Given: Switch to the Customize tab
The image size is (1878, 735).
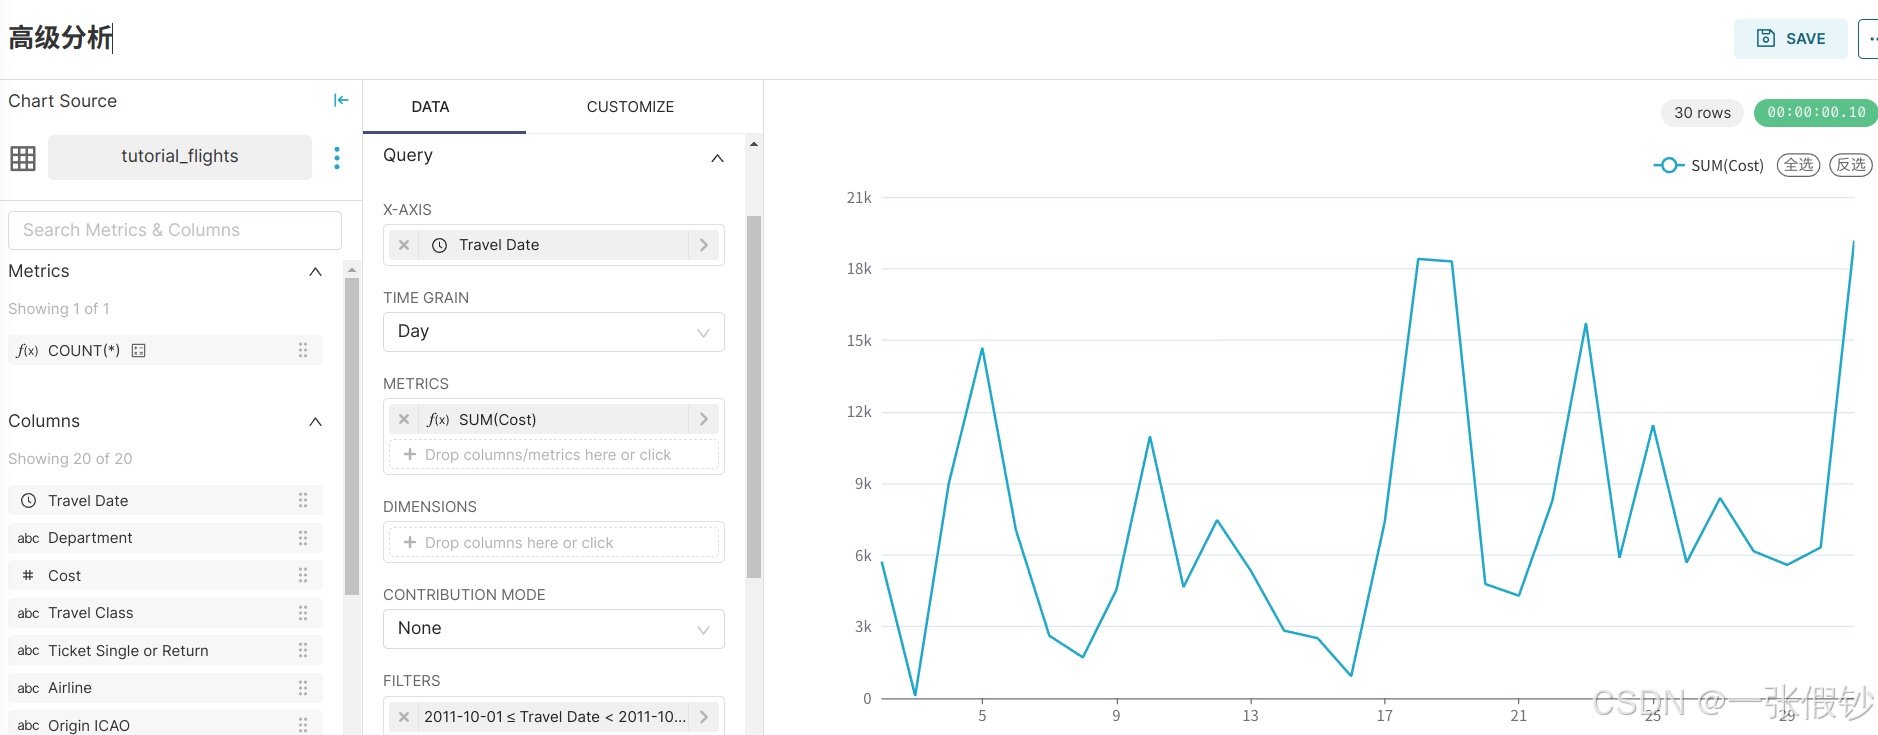Looking at the screenshot, I should point(630,107).
